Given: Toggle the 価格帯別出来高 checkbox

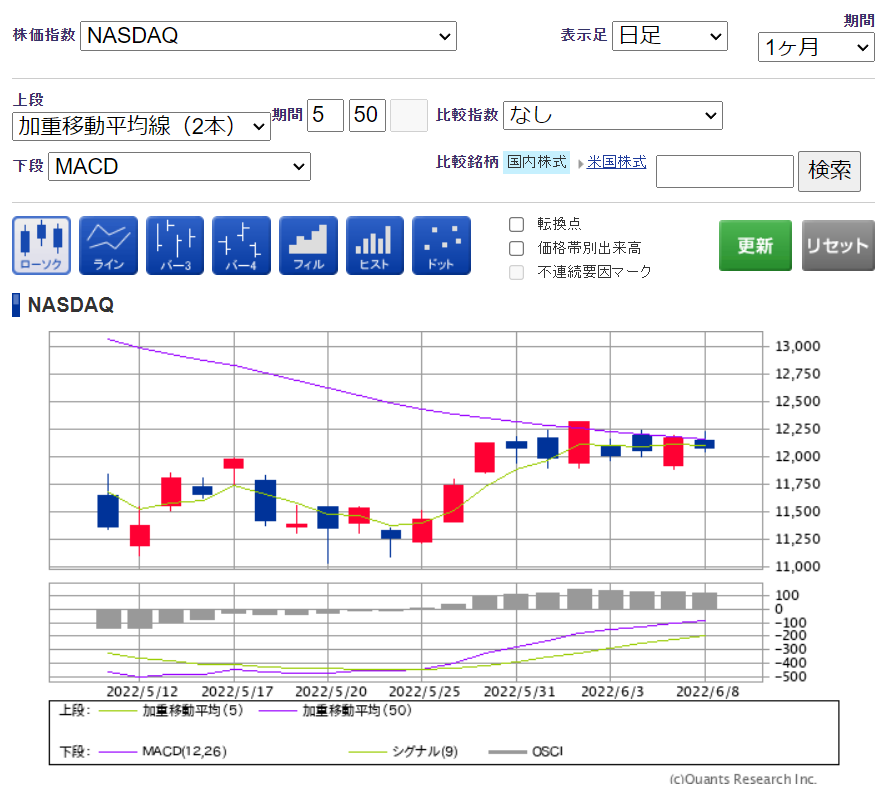Looking at the screenshot, I should coord(517,248).
